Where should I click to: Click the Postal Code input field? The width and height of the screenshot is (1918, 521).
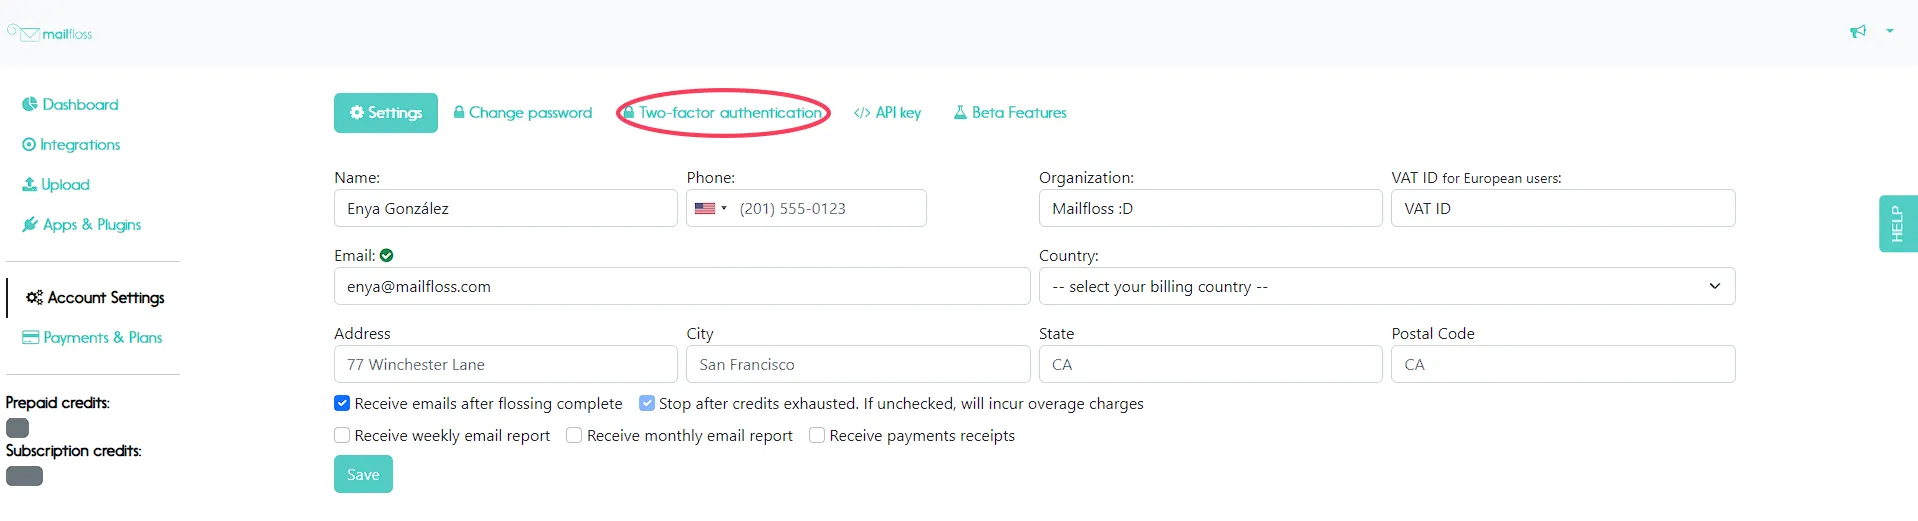(1563, 364)
